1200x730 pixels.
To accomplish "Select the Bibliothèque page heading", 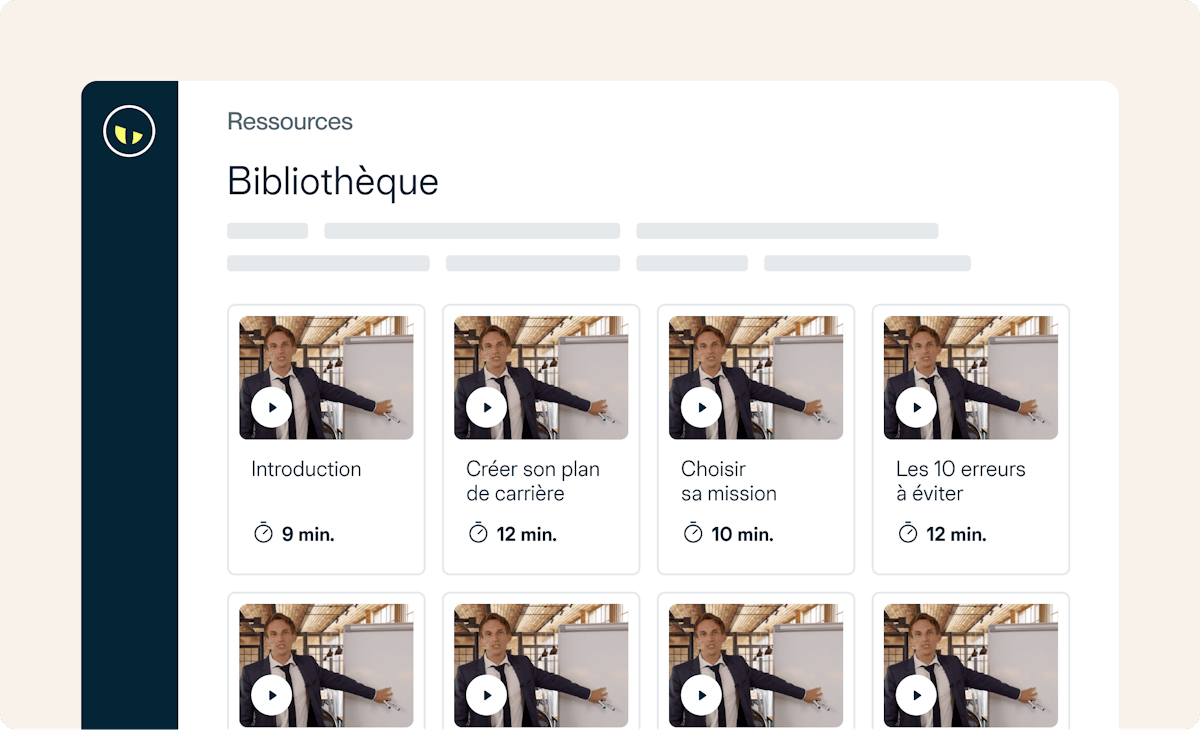I will pos(333,182).
